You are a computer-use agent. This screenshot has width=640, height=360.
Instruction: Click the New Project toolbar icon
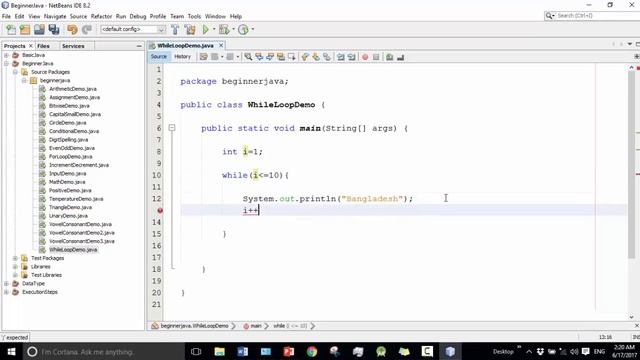(25, 29)
